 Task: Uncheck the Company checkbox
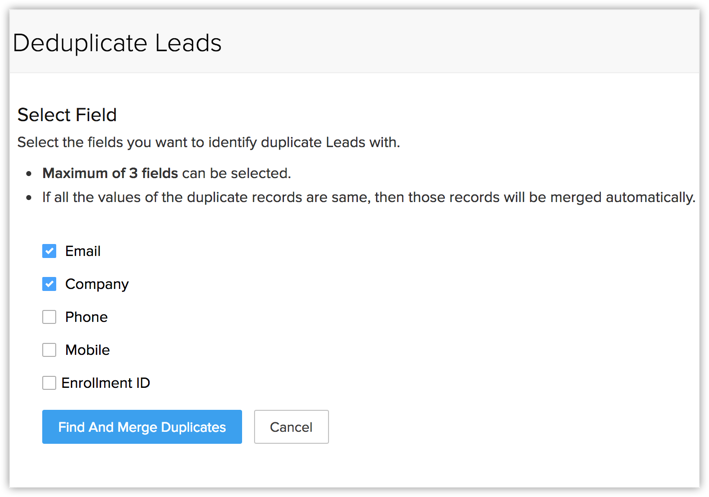[x=49, y=284]
